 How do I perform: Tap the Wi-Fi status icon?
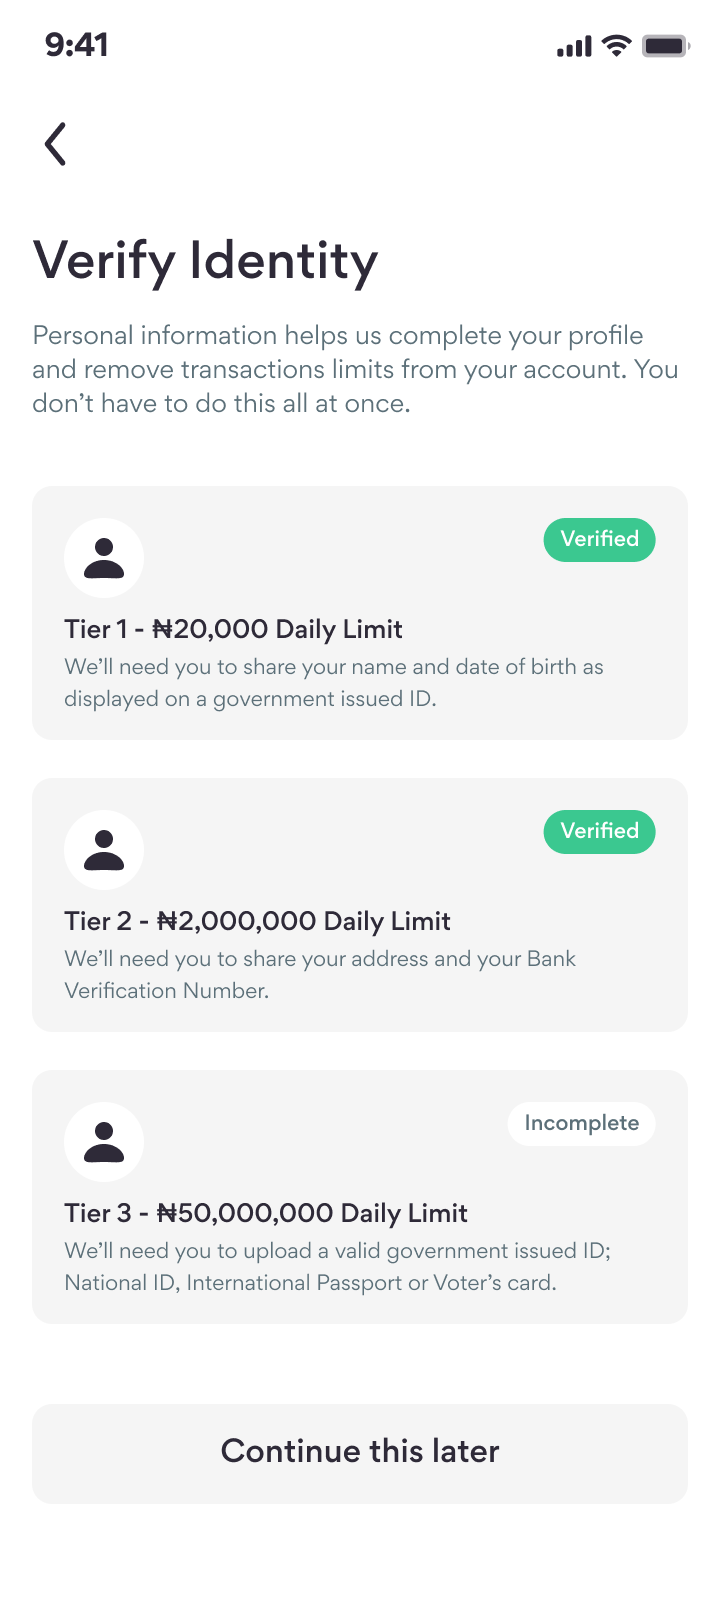(618, 45)
